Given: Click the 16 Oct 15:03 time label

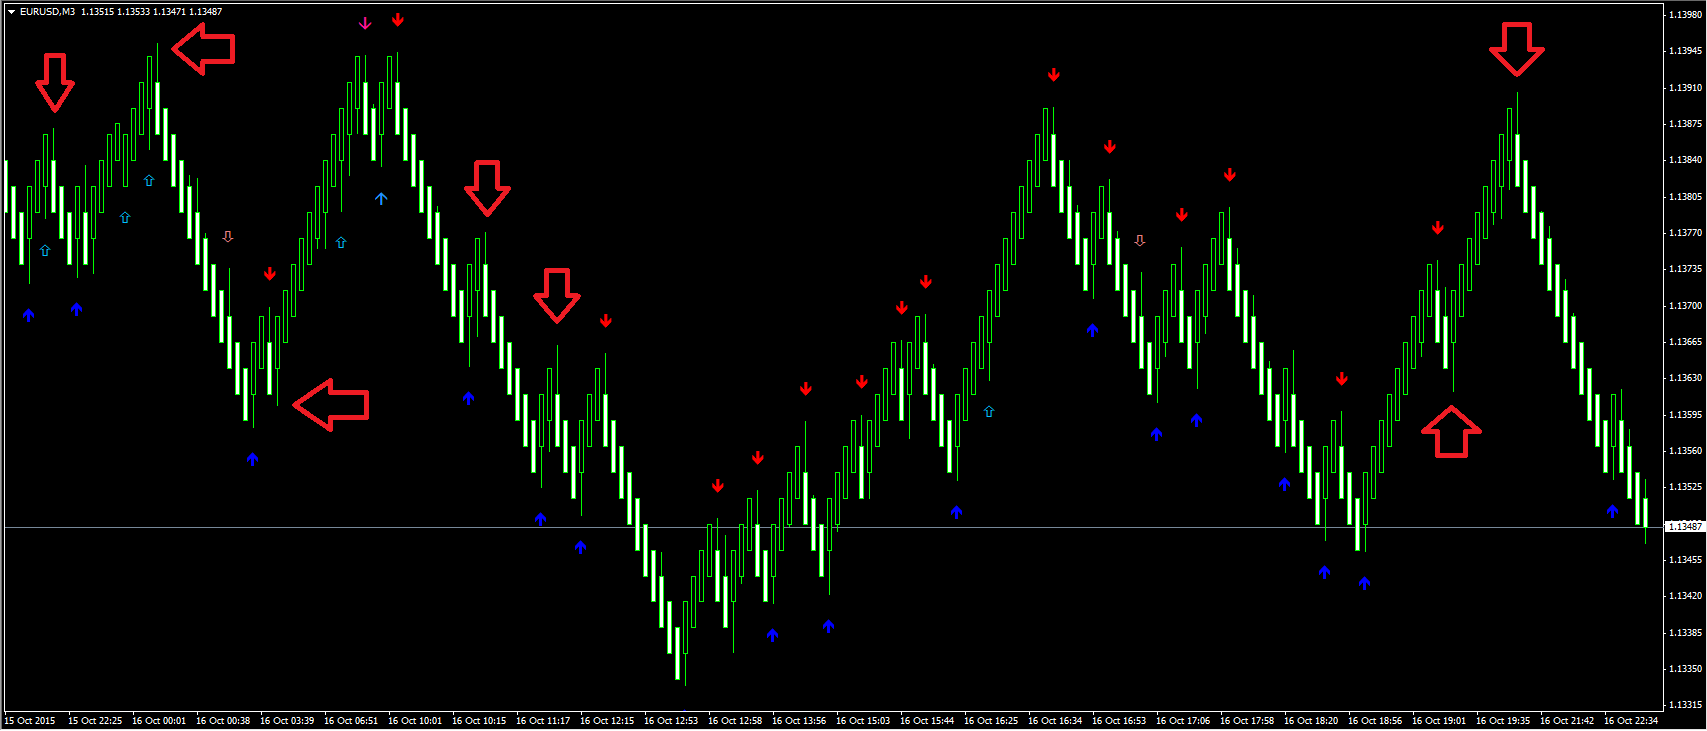Looking at the screenshot, I should coord(863,721).
